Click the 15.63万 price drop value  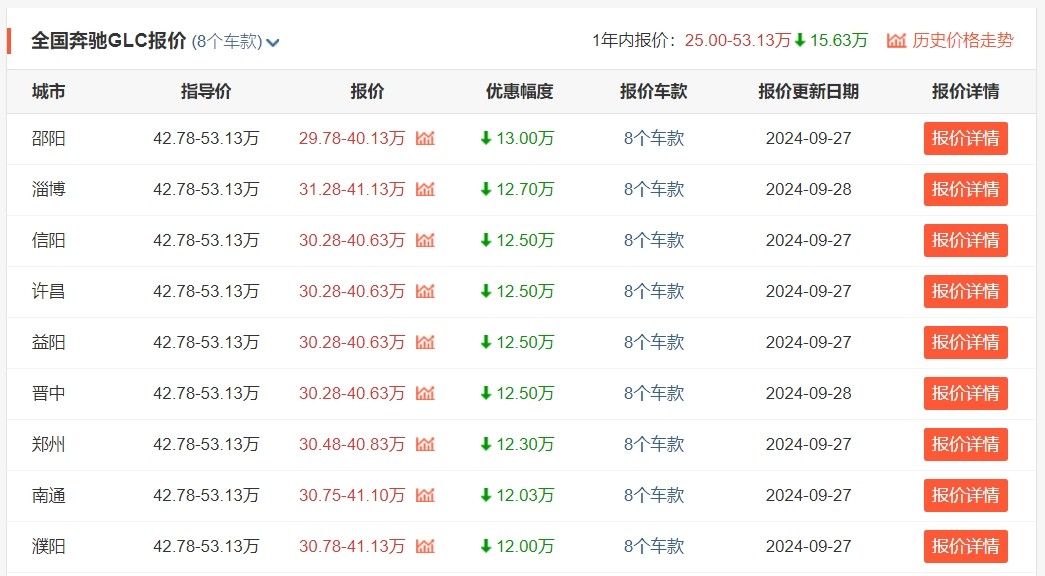coord(838,41)
